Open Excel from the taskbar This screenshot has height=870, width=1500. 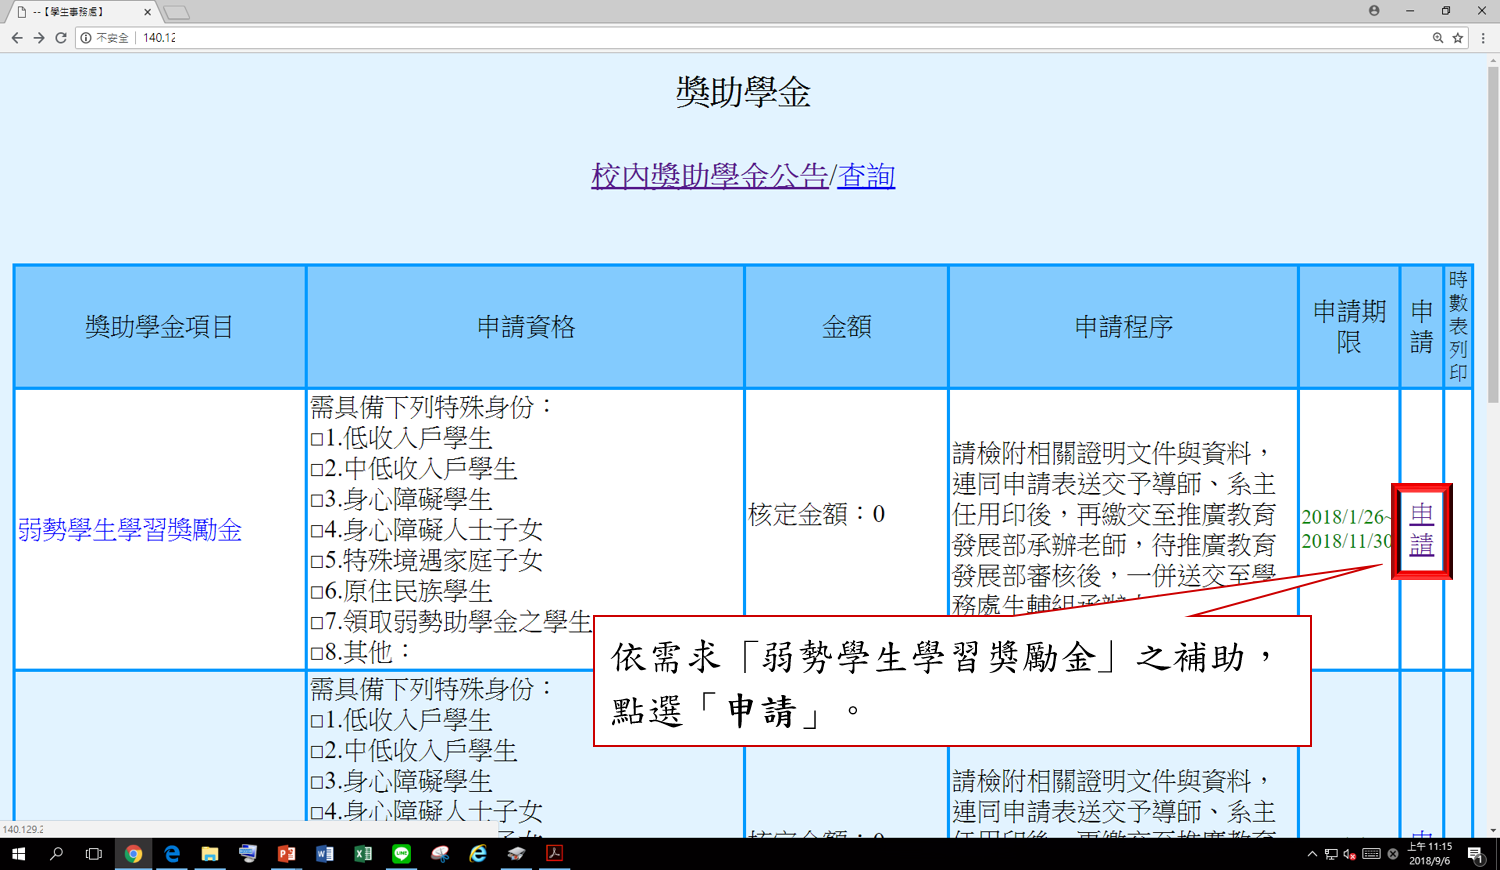tap(363, 854)
